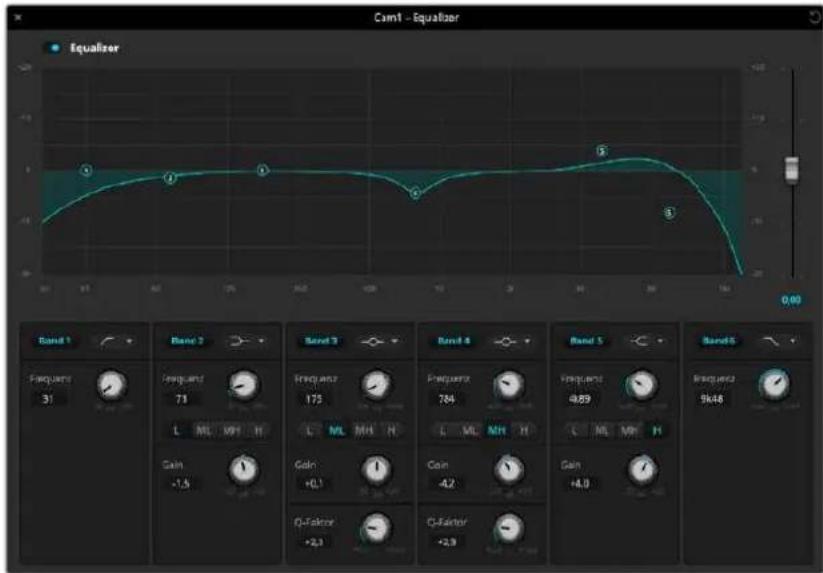Toggle the Band 4 enable button
The image size is (823, 573).
[453, 341]
